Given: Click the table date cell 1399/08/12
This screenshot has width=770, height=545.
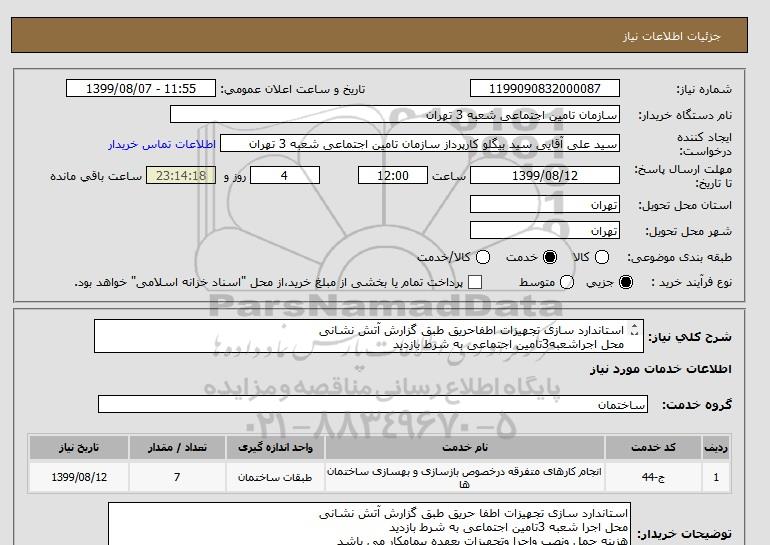Looking at the screenshot, I should [79, 477].
